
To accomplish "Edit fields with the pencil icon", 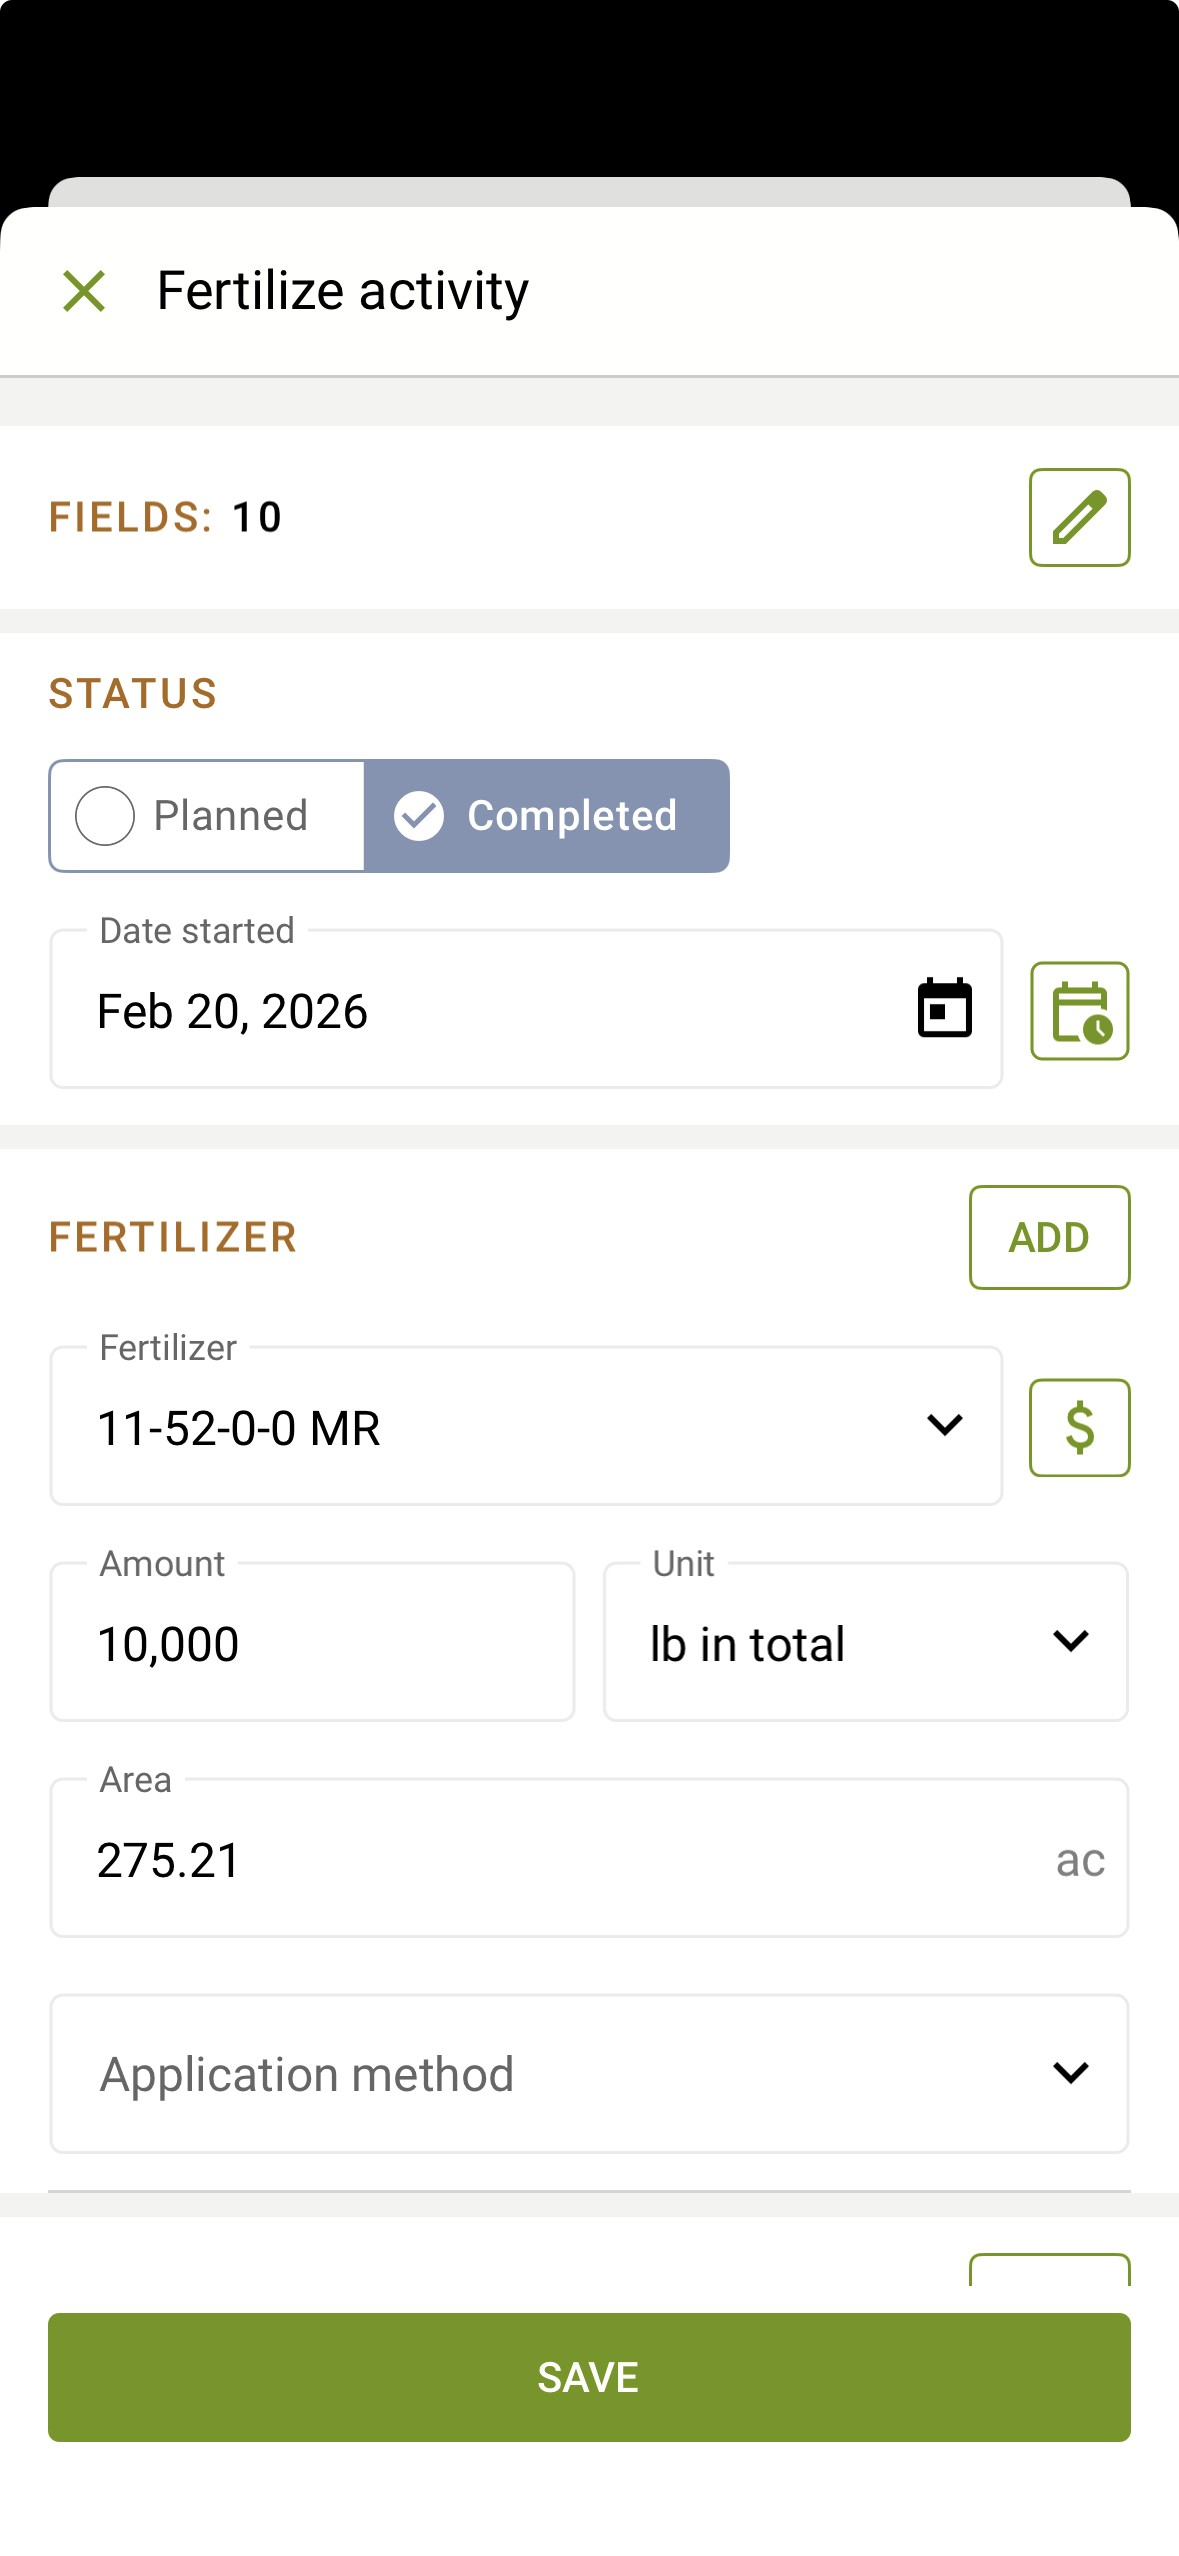I will (x=1079, y=518).
